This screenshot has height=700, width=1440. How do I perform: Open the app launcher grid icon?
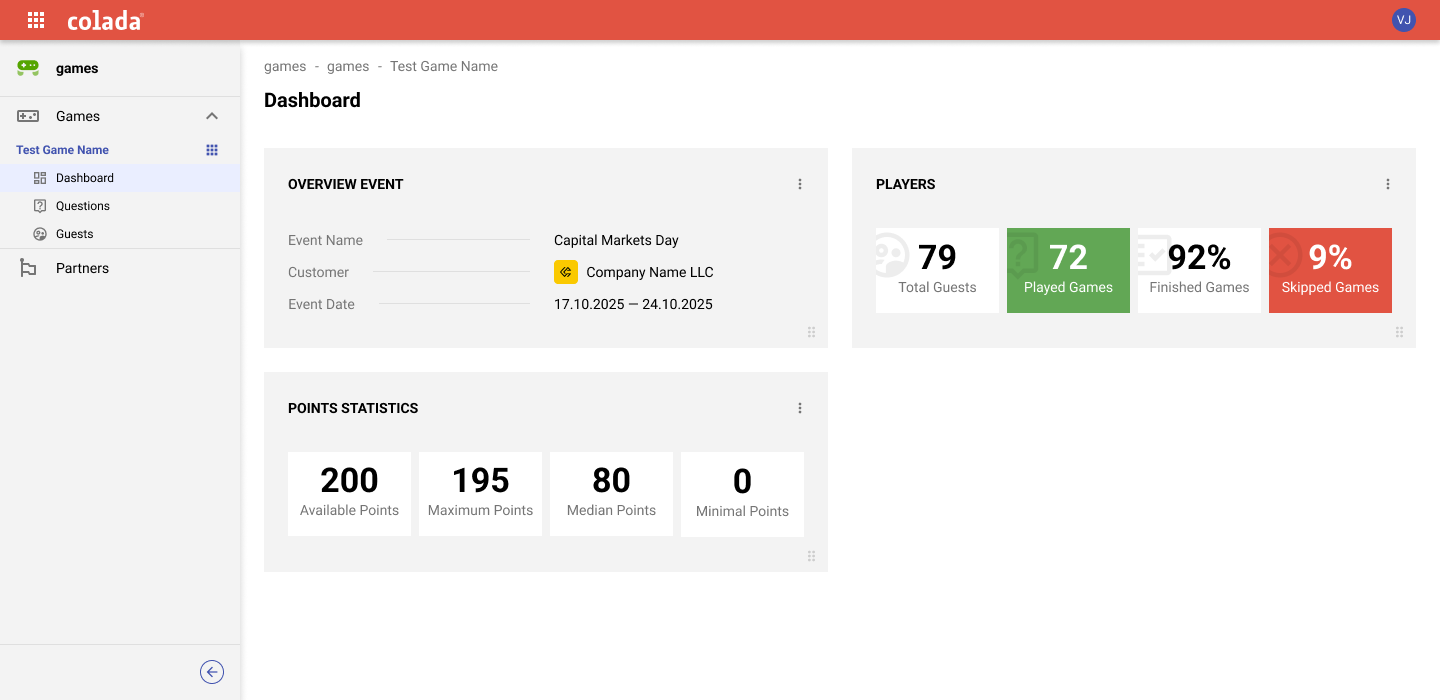[36, 20]
